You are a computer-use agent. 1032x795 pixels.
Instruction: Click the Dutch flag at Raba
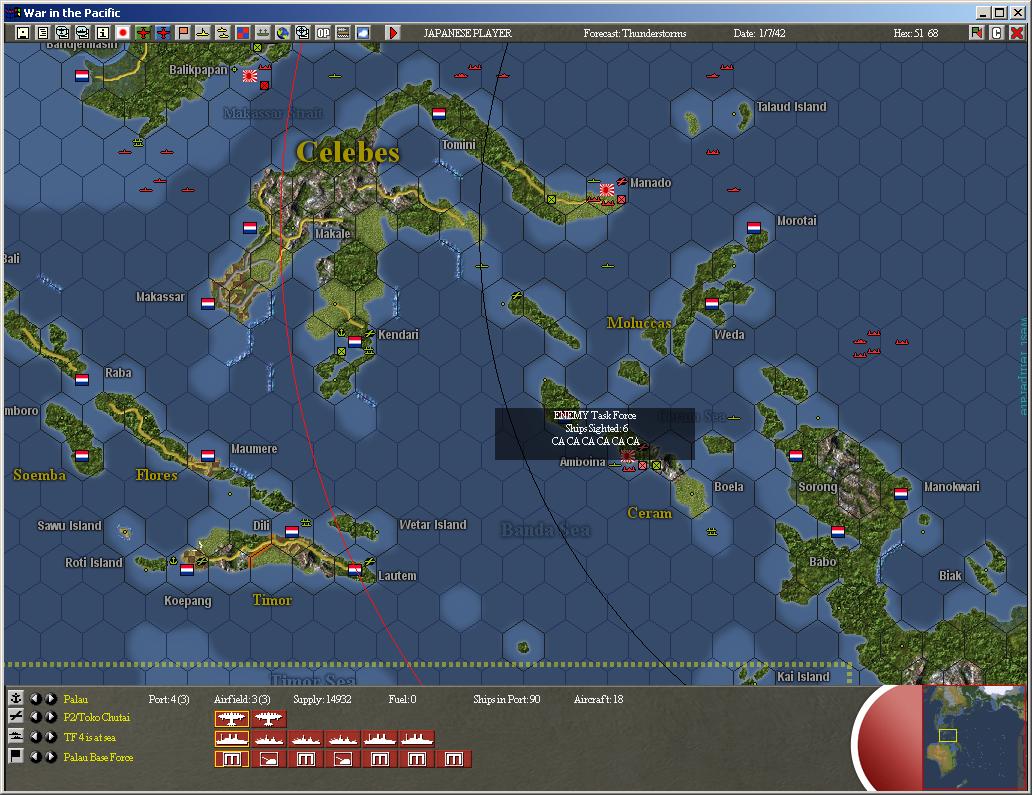pyautogui.click(x=82, y=379)
